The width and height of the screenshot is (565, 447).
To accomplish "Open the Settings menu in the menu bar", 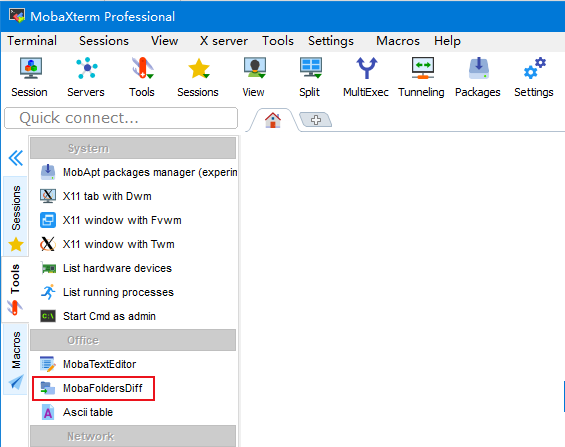I will [331, 41].
